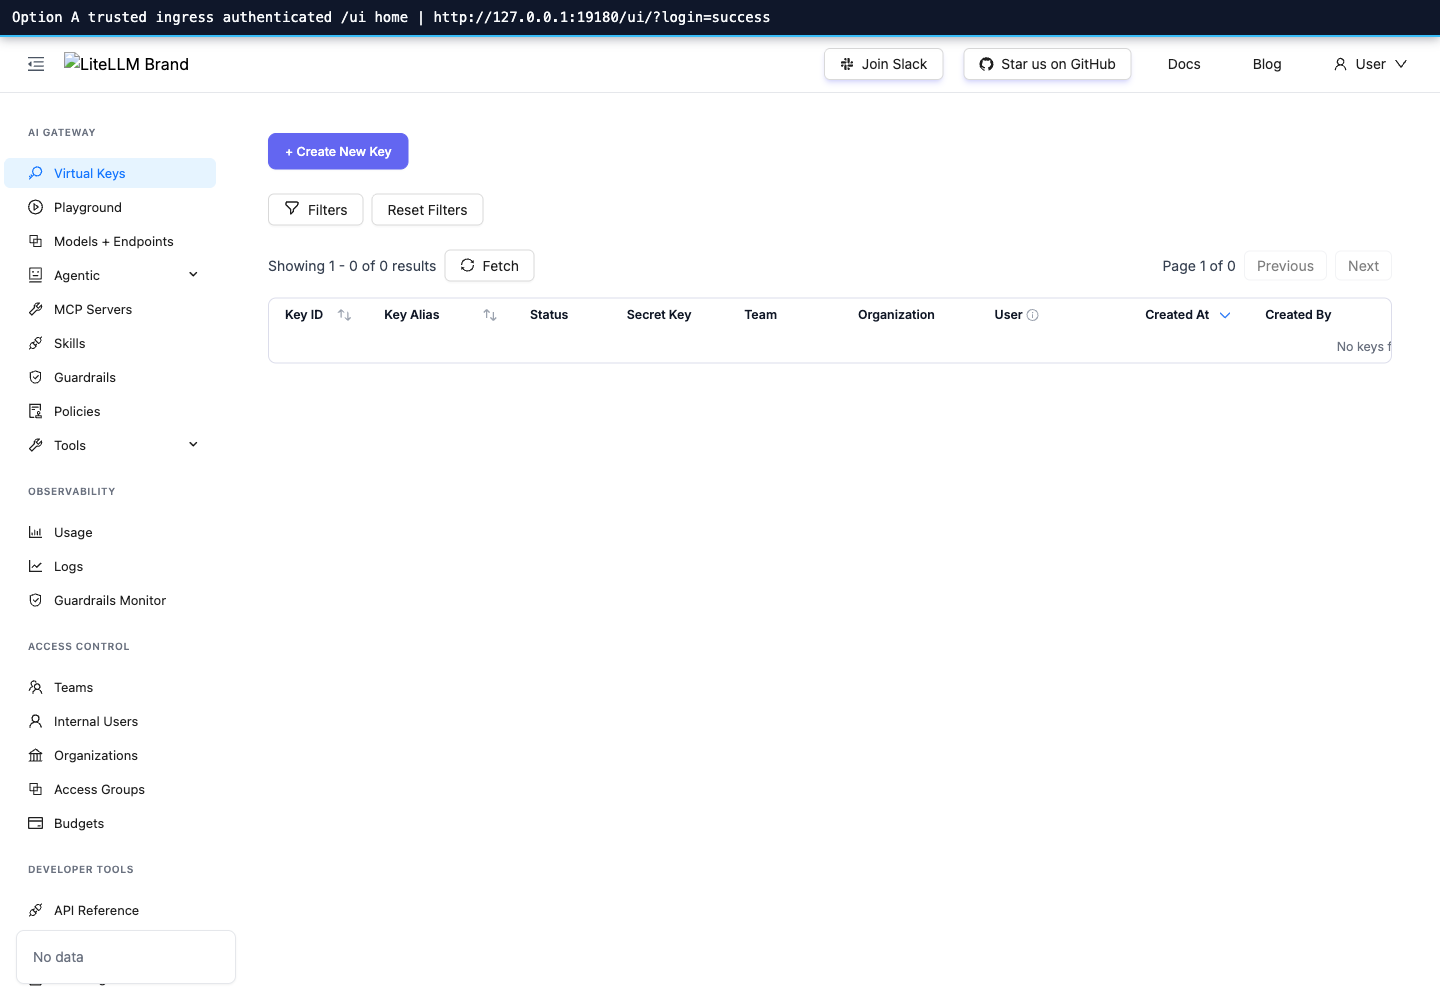The width and height of the screenshot is (1440, 1000).
Task: Click the person icon beside Internal Users
Action: coord(36,721)
